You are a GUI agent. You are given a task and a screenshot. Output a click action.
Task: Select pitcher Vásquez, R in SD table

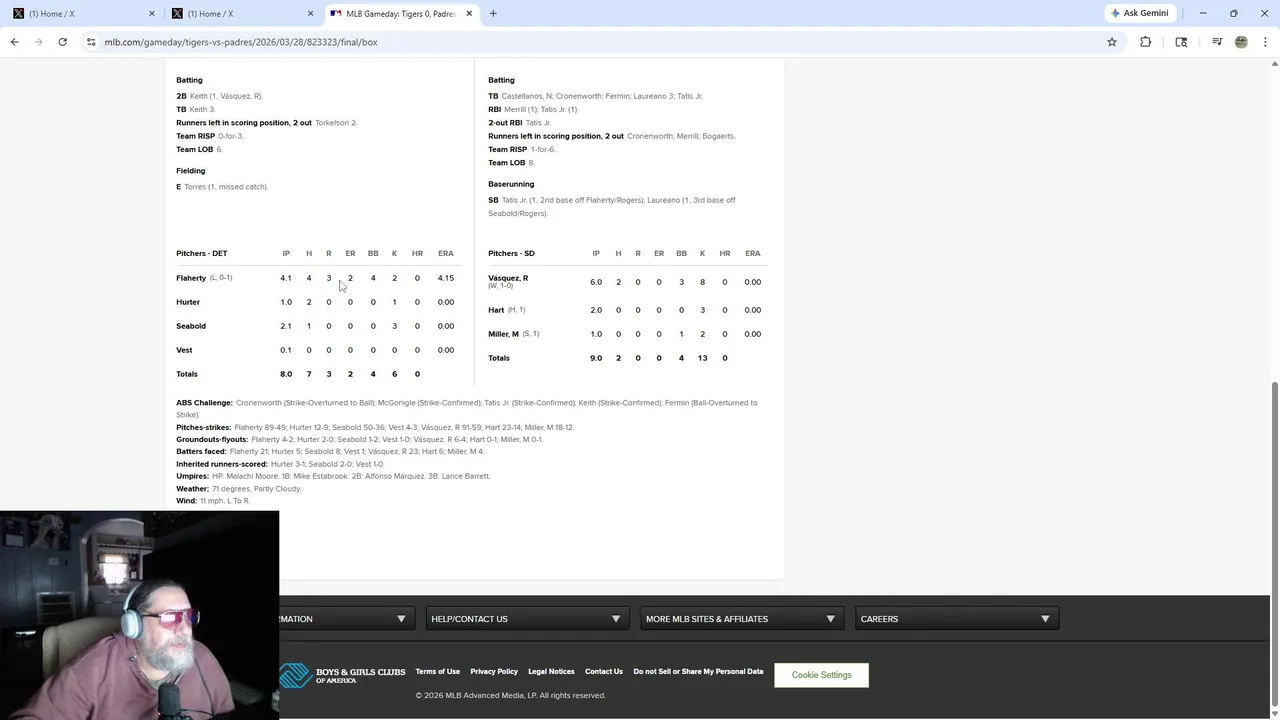(508, 278)
